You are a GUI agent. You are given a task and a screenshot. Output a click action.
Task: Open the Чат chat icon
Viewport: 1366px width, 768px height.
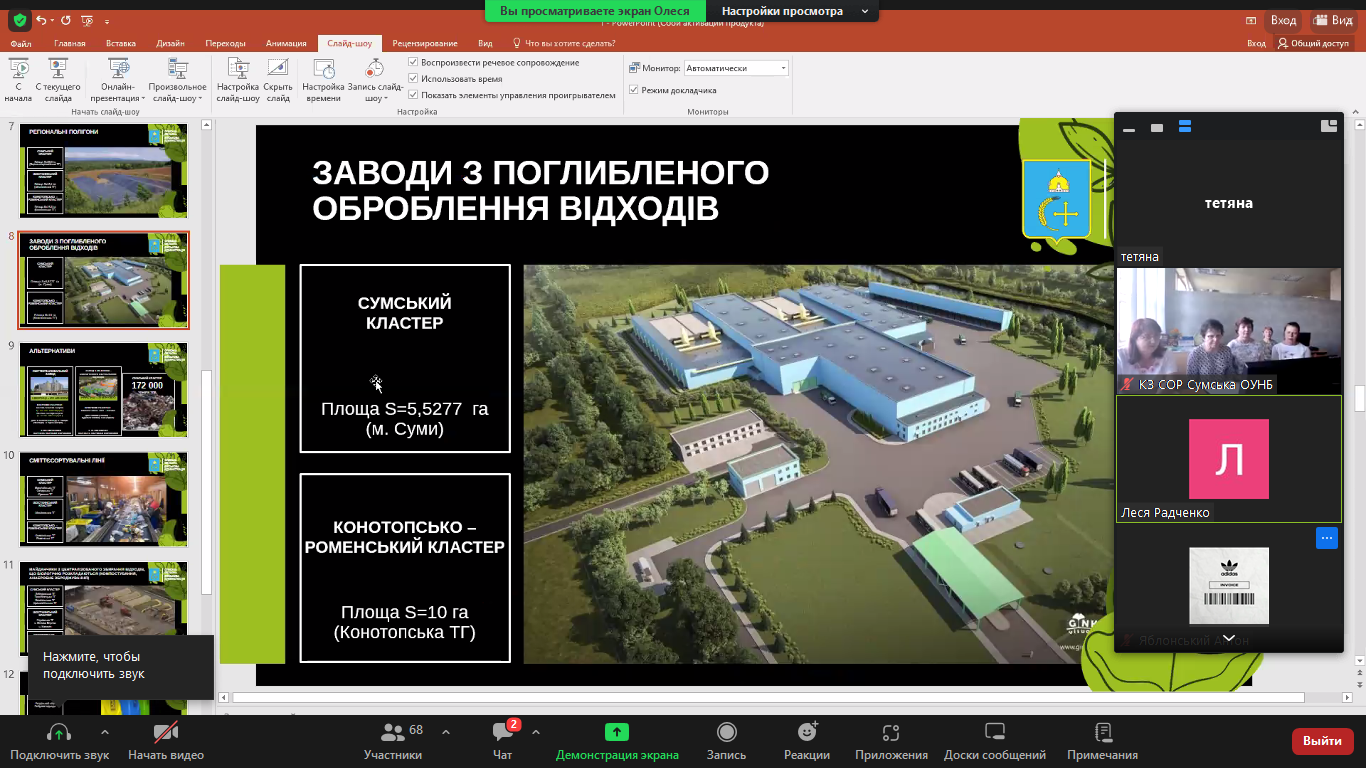(502, 733)
